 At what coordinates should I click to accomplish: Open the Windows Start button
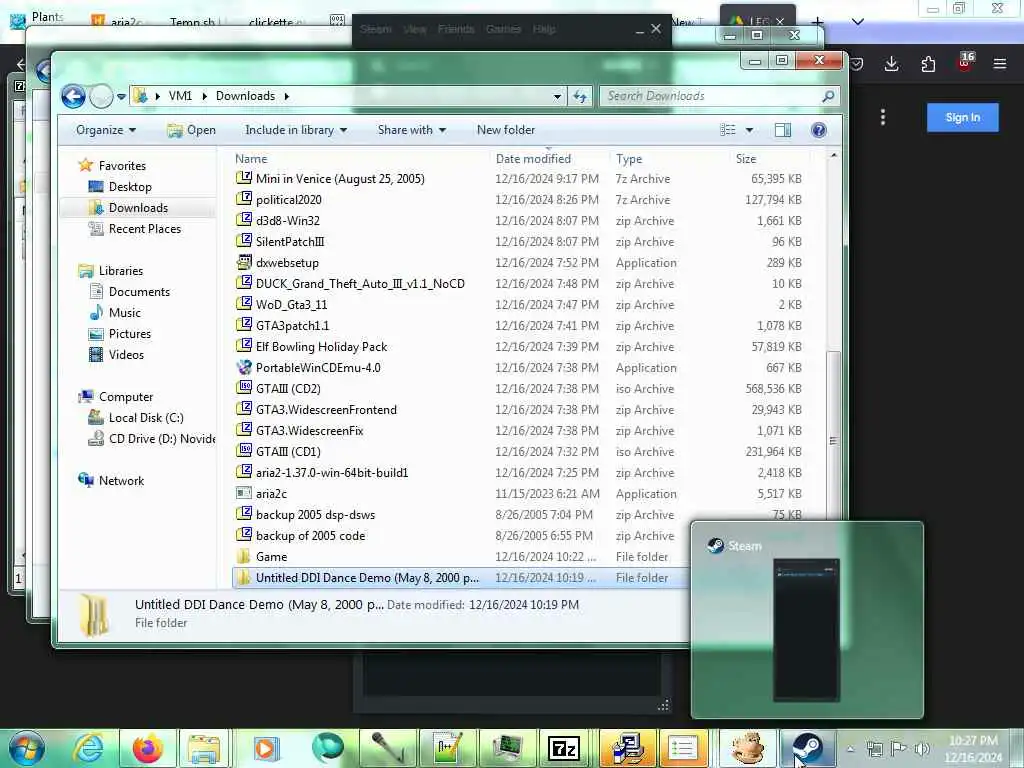pos(27,748)
